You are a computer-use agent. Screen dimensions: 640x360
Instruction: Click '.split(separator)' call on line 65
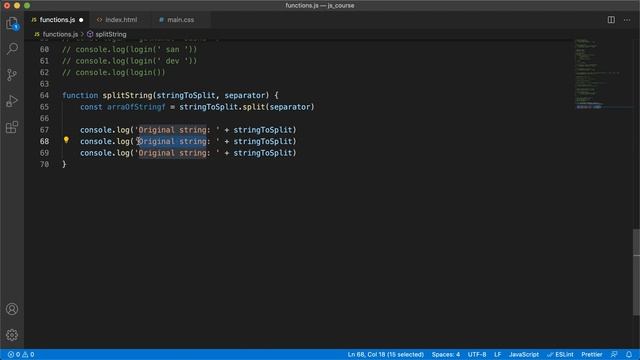click(x=276, y=107)
